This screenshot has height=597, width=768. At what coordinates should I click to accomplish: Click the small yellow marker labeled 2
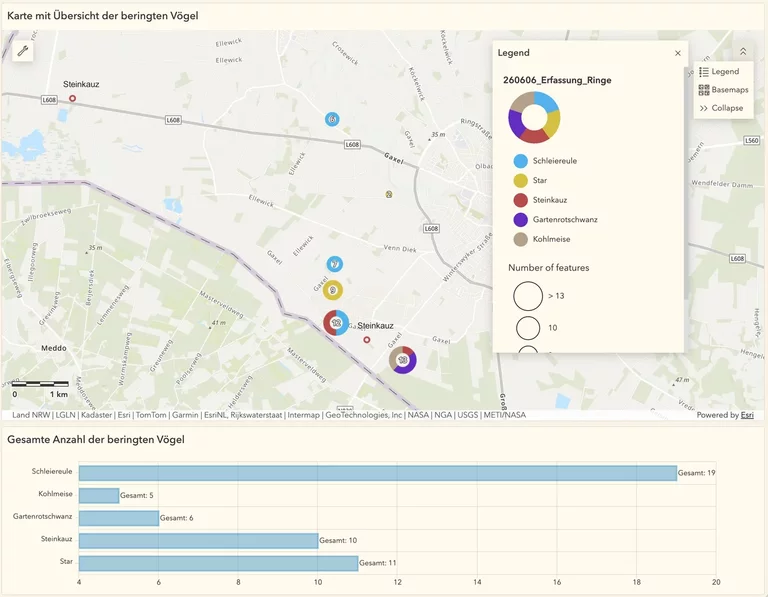(x=389, y=194)
